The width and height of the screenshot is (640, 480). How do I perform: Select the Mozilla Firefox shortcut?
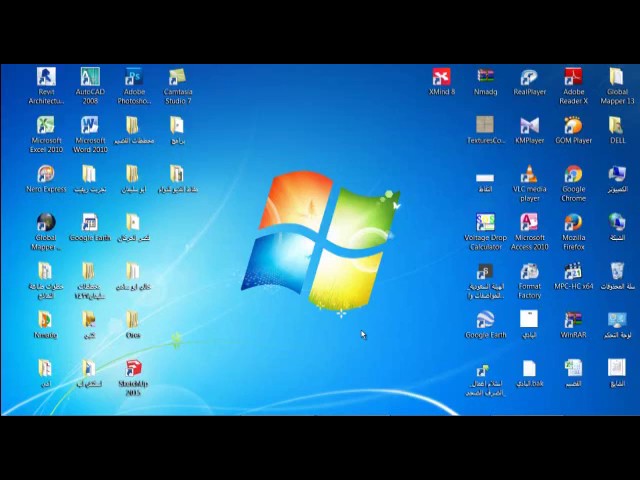click(x=573, y=231)
